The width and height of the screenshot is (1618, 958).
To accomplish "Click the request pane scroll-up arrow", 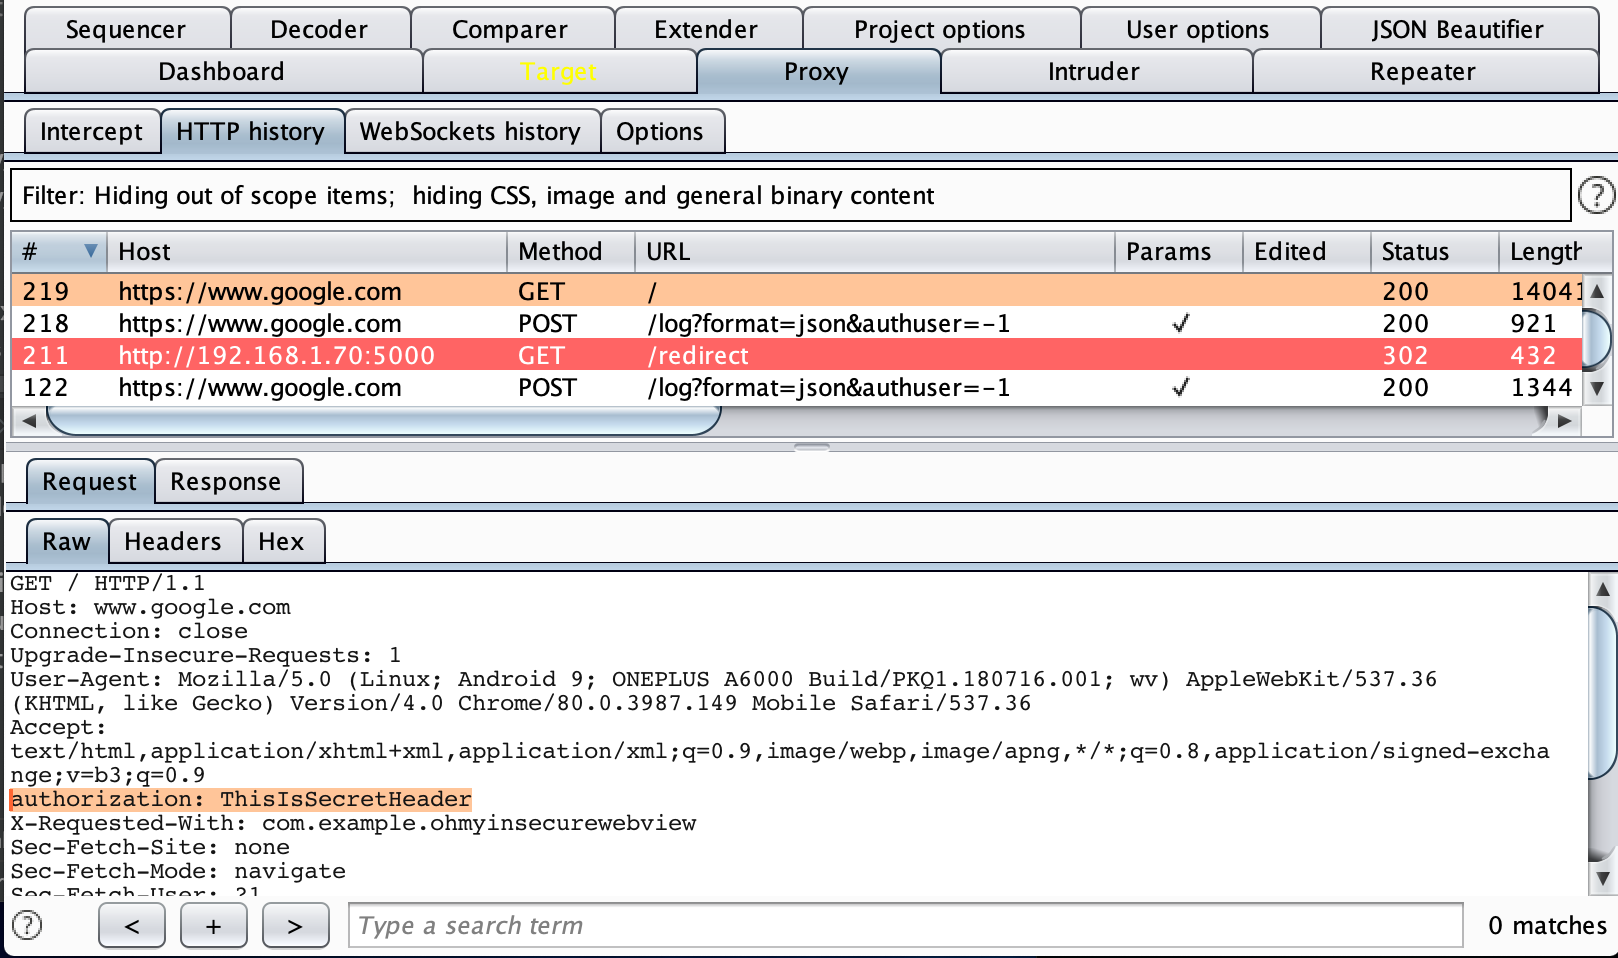I will point(1602,589).
